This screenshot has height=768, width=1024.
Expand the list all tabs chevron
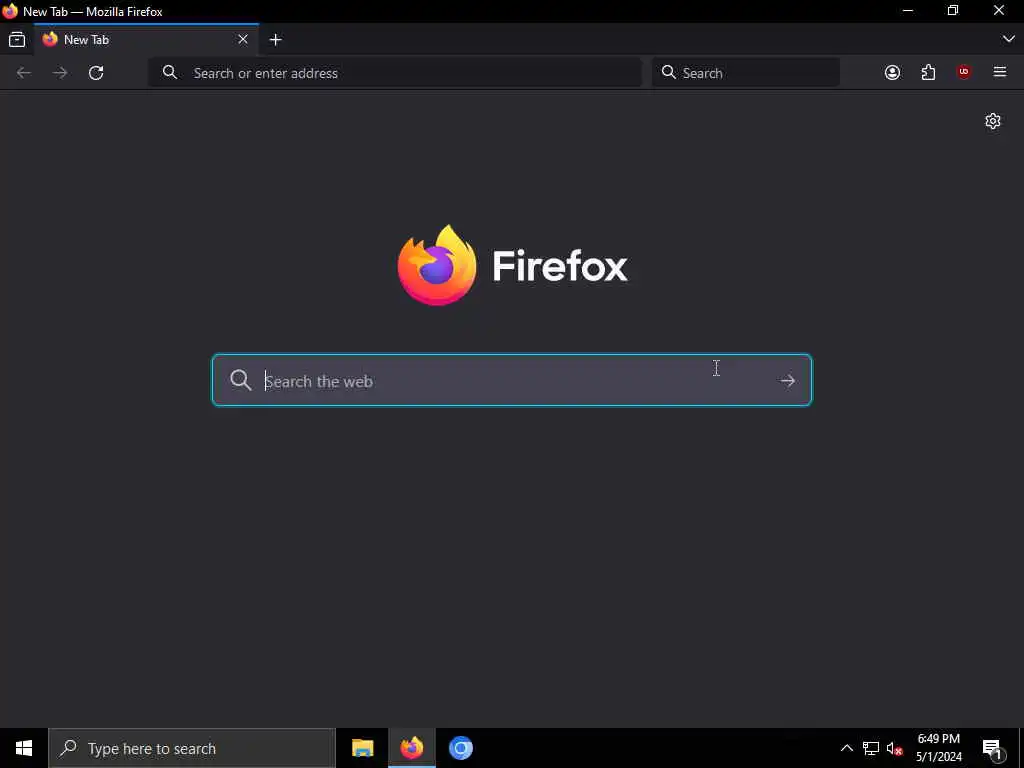(x=1008, y=39)
